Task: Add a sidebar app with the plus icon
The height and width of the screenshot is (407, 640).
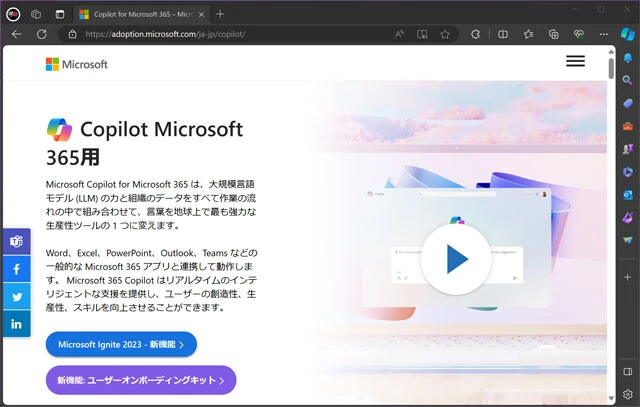Action: 628,277
